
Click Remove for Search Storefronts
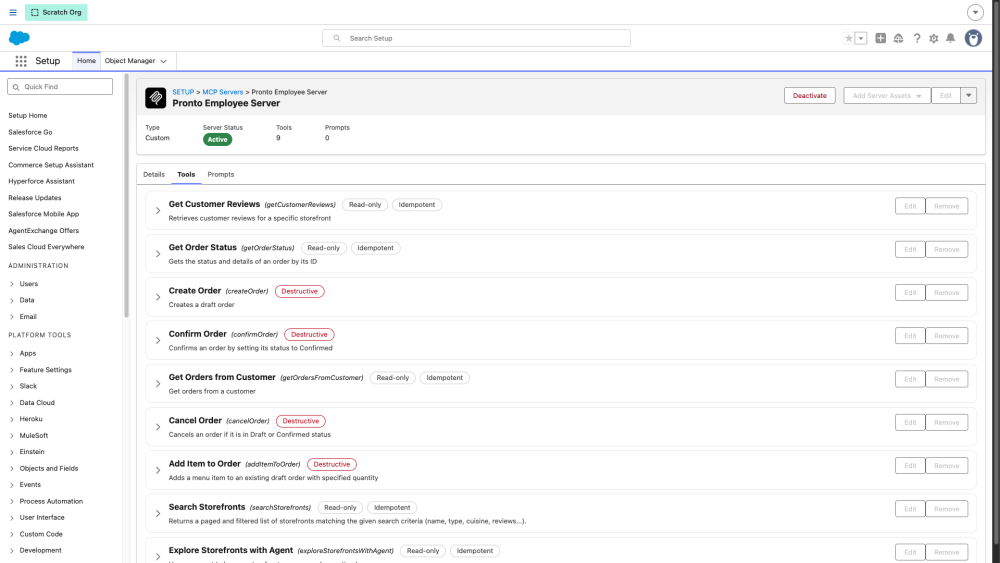[x=946, y=509]
